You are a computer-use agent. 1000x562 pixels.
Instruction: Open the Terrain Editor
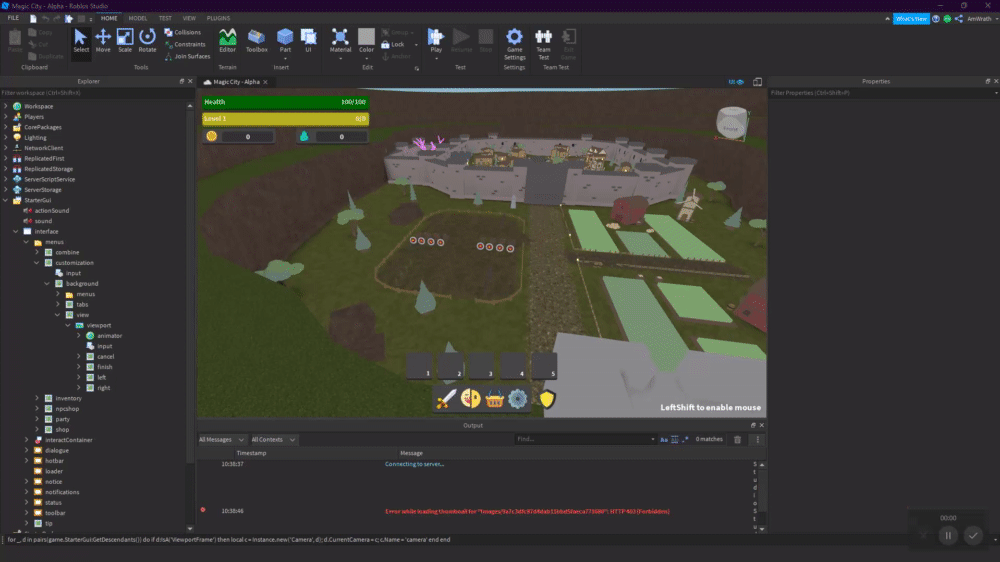pyautogui.click(x=227, y=41)
